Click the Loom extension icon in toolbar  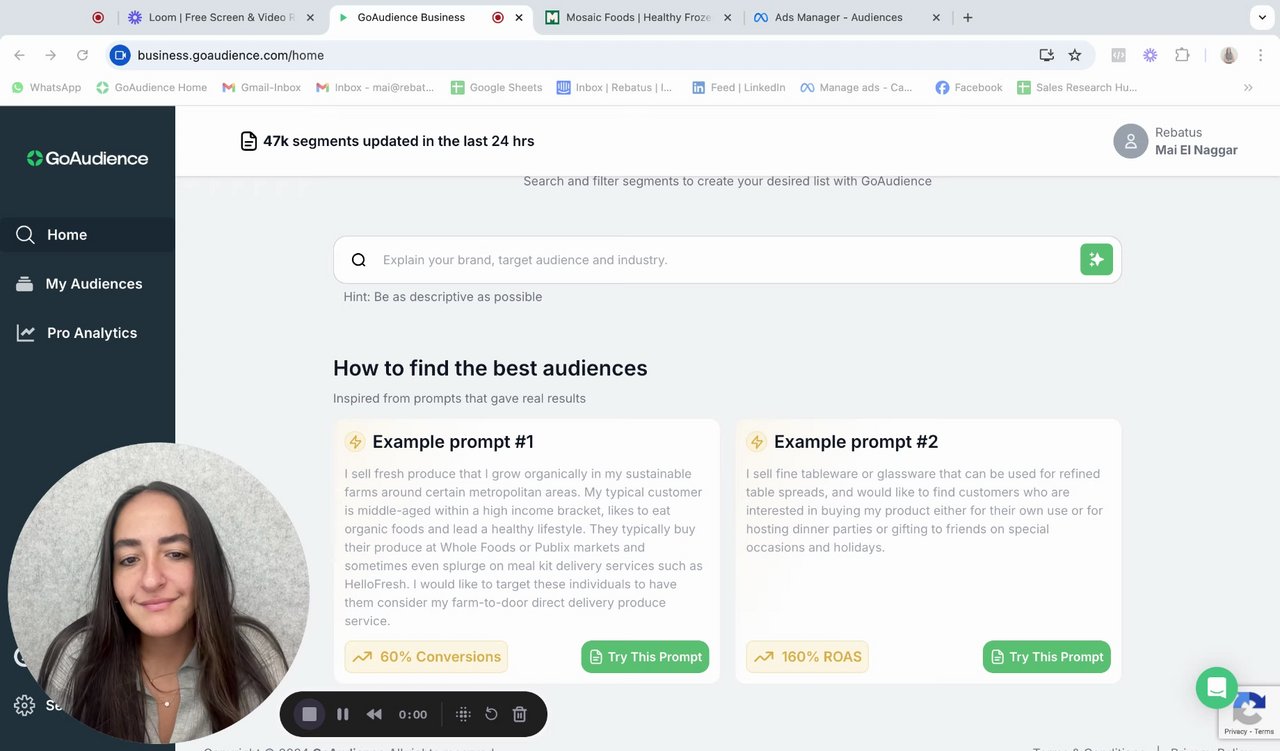[x=1150, y=55]
